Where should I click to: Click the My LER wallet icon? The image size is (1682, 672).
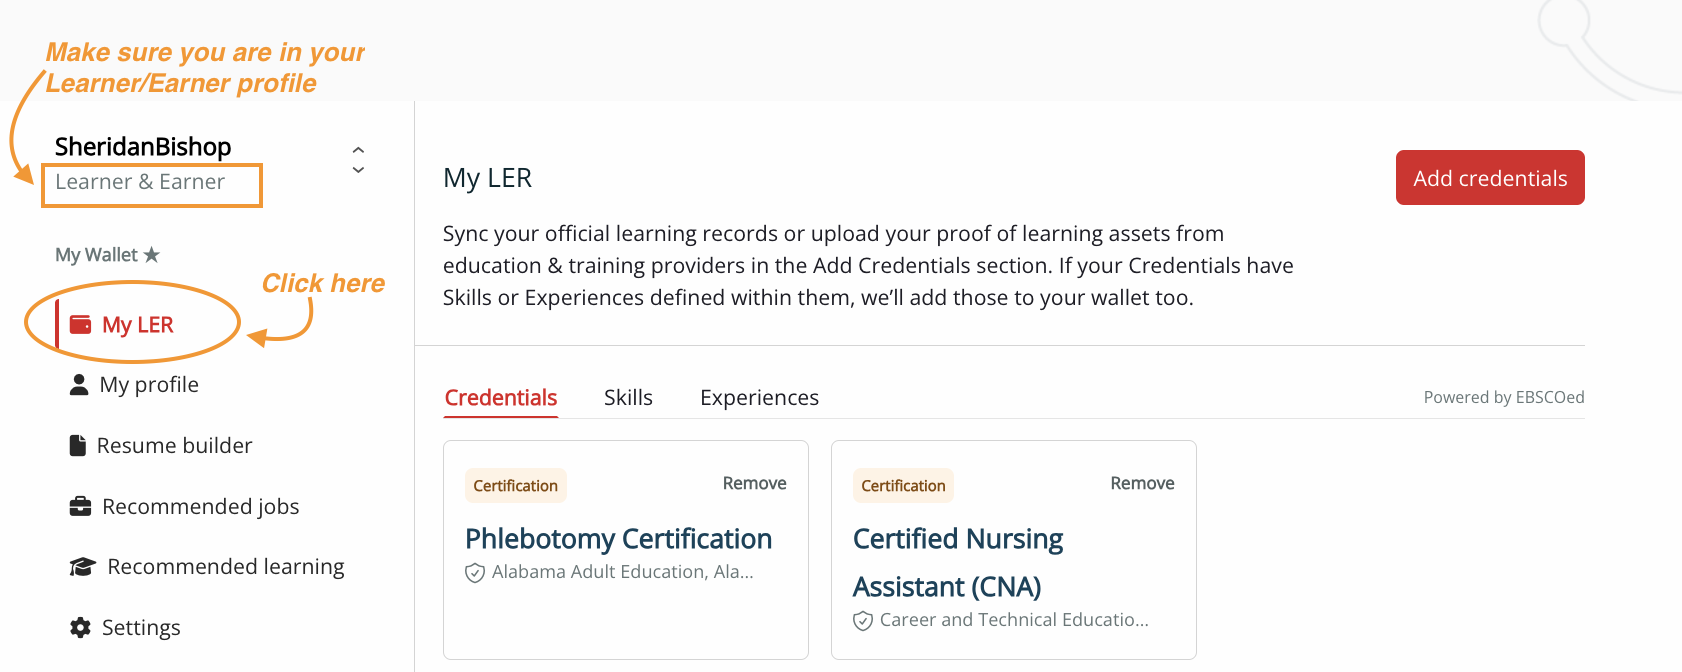pos(80,325)
